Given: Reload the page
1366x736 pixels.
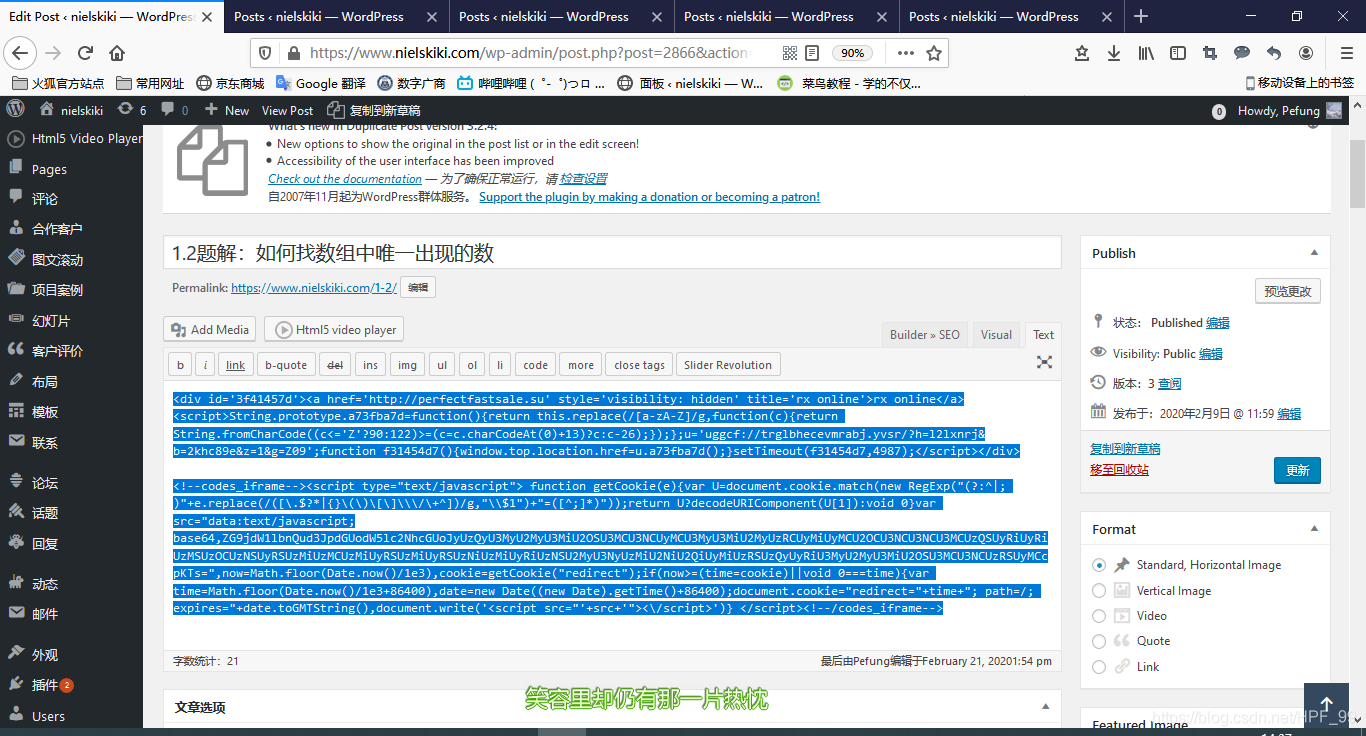Looking at the screenshot, I should tap(85, 53).
